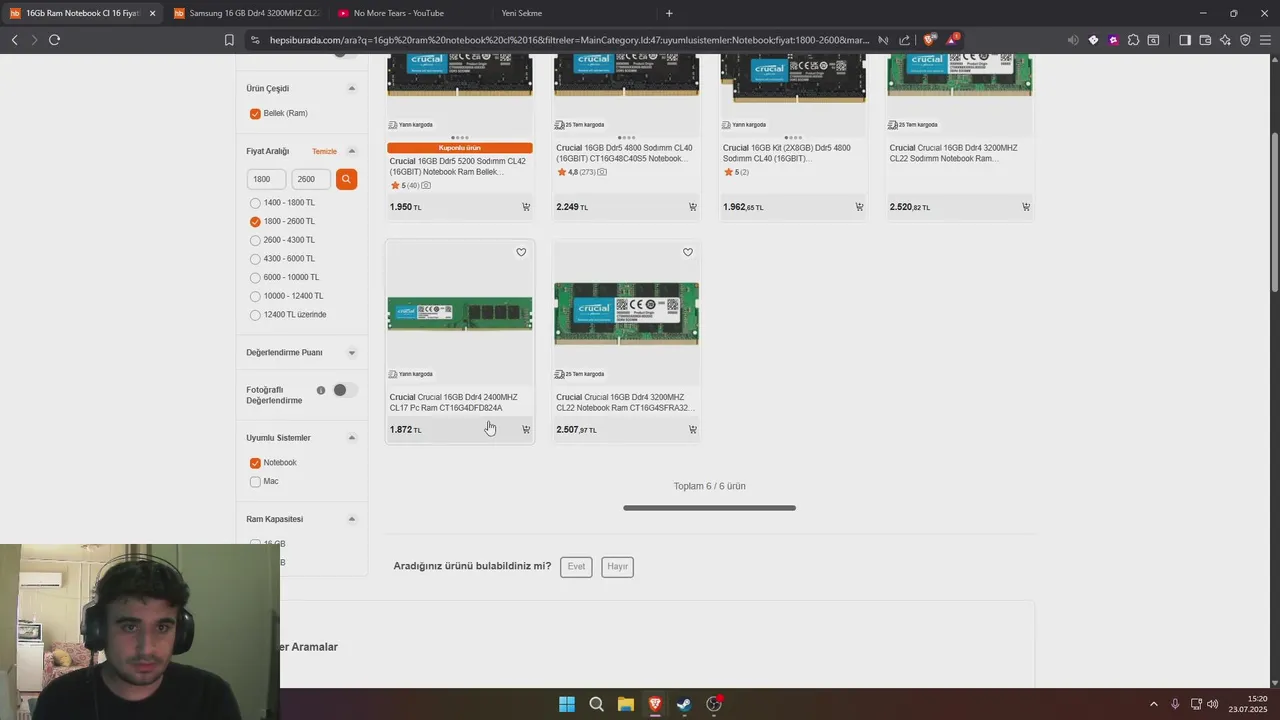Switch to No More Tears YouTube tab
The height and width of the screenshot is (720, 1280).
coord(410,13)
